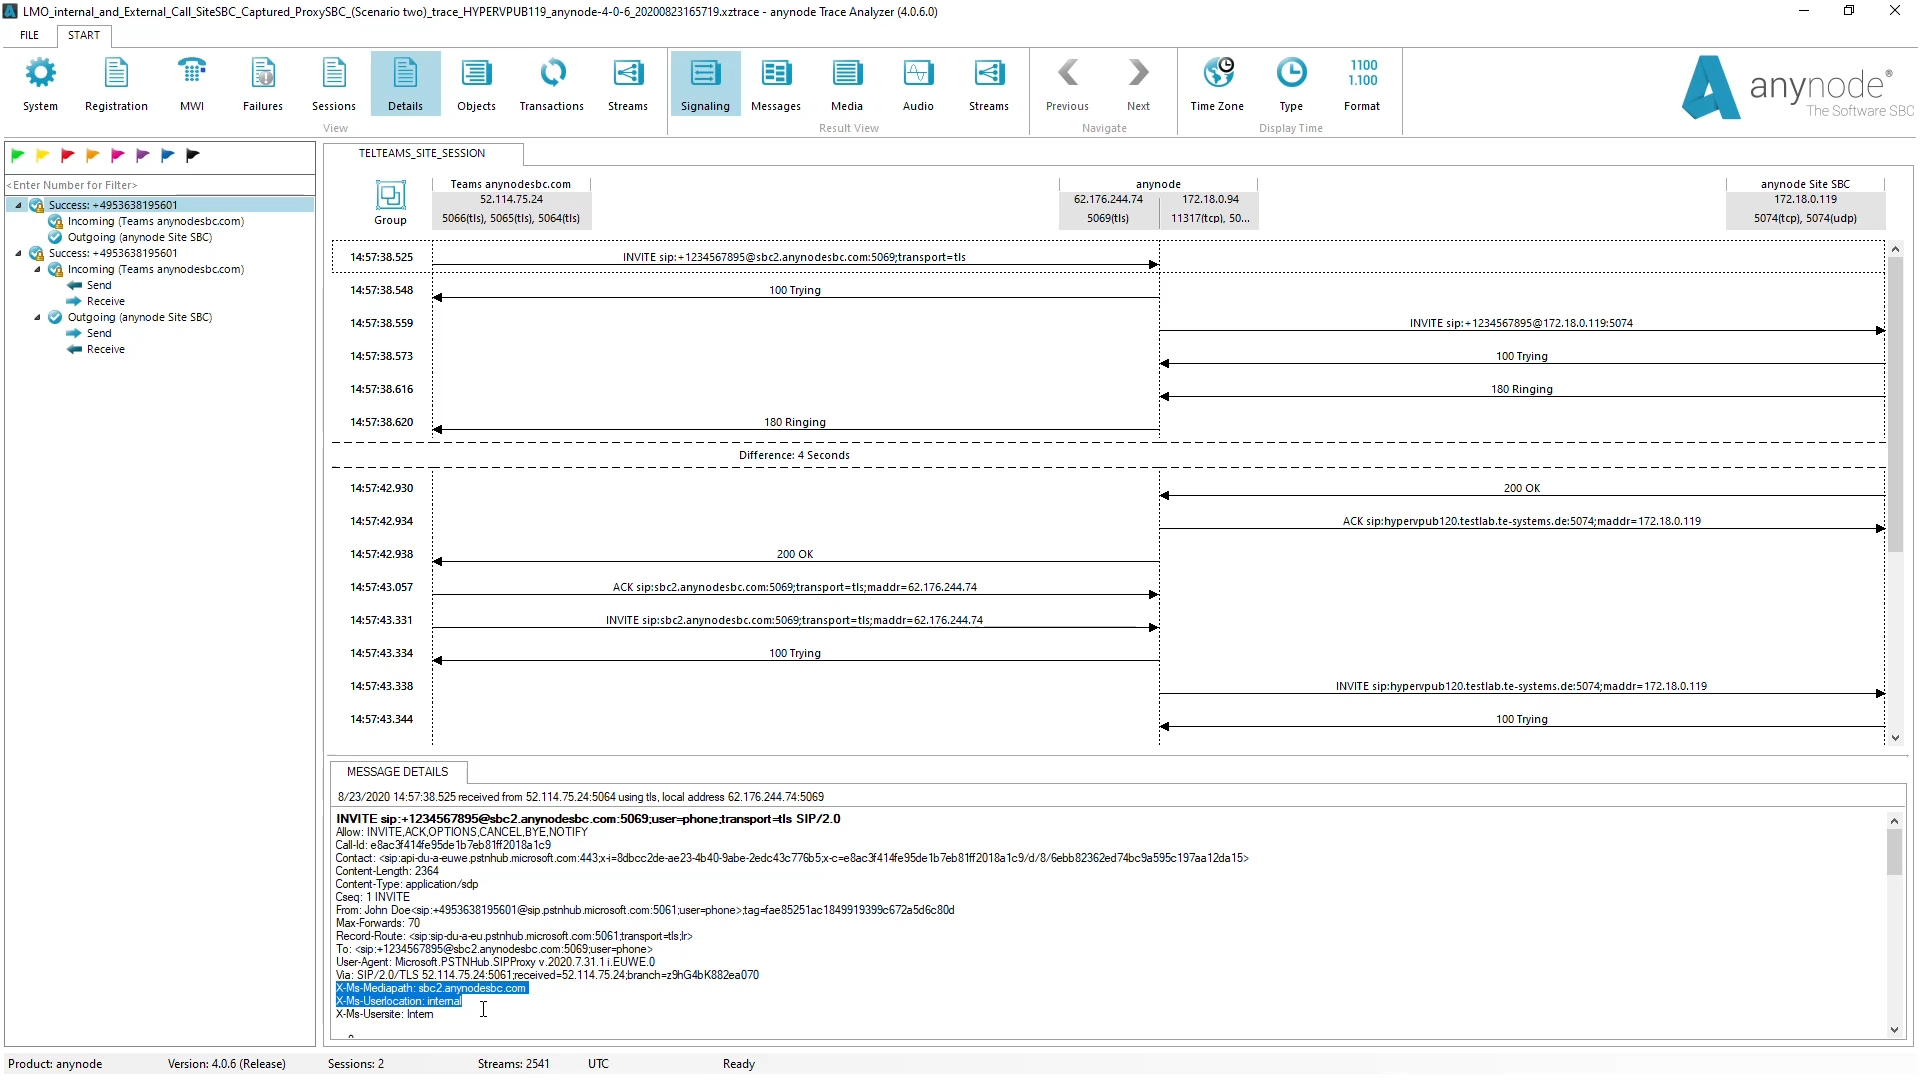Select the yellow flag filter
This screenshot has width=1920, height=1080.
point(42,155)
